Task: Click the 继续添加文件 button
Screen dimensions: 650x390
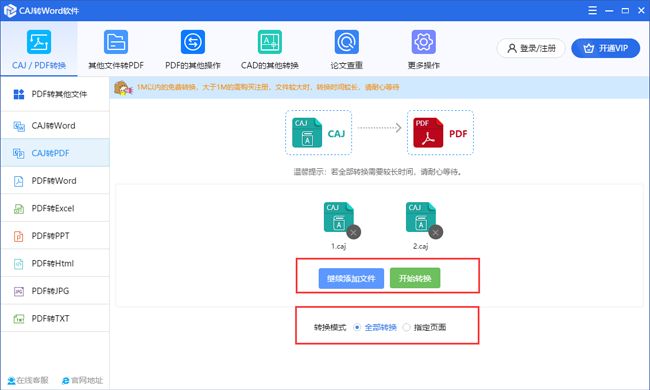Action: pos(351,278)
